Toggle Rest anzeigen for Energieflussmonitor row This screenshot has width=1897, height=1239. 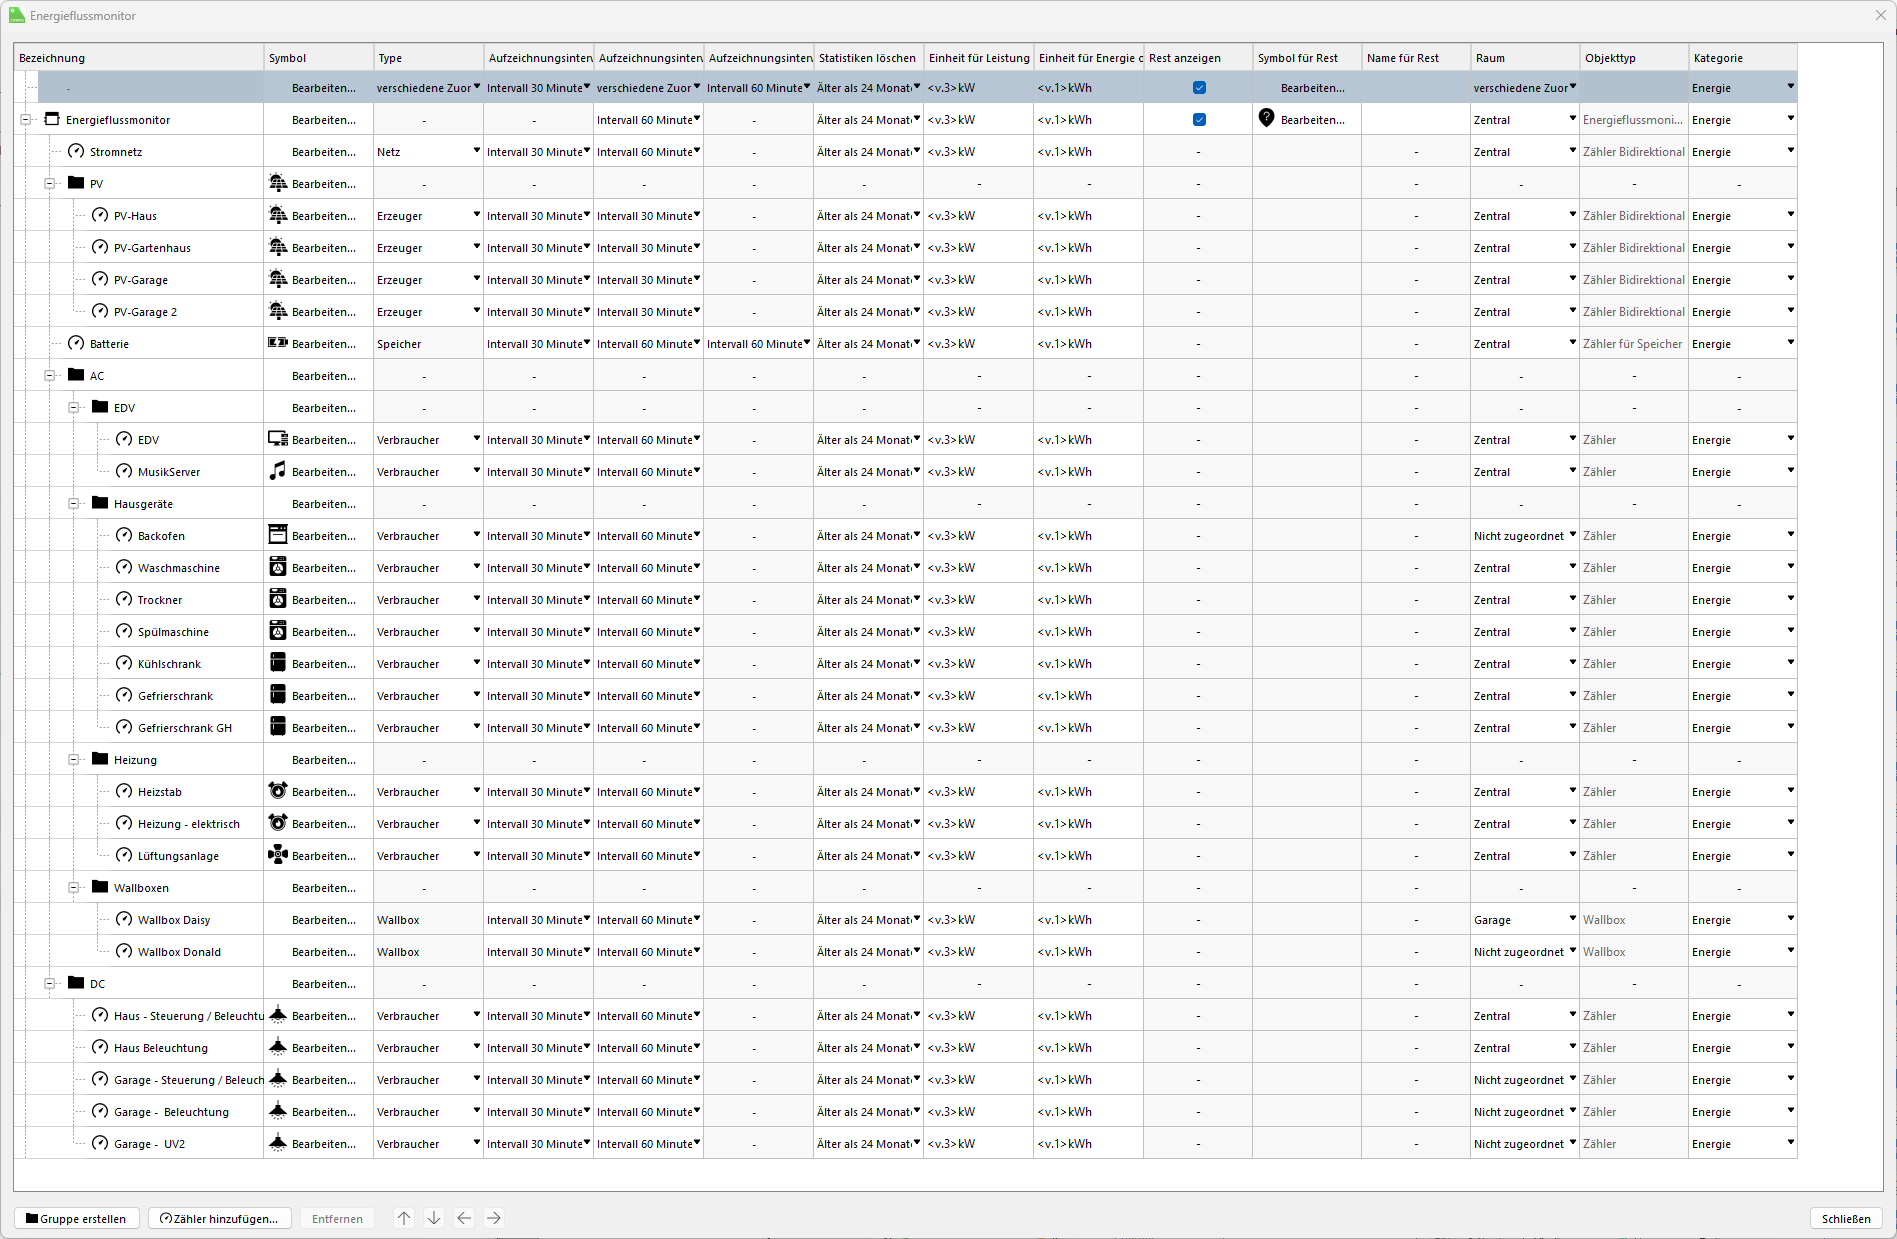[1199, 120]
